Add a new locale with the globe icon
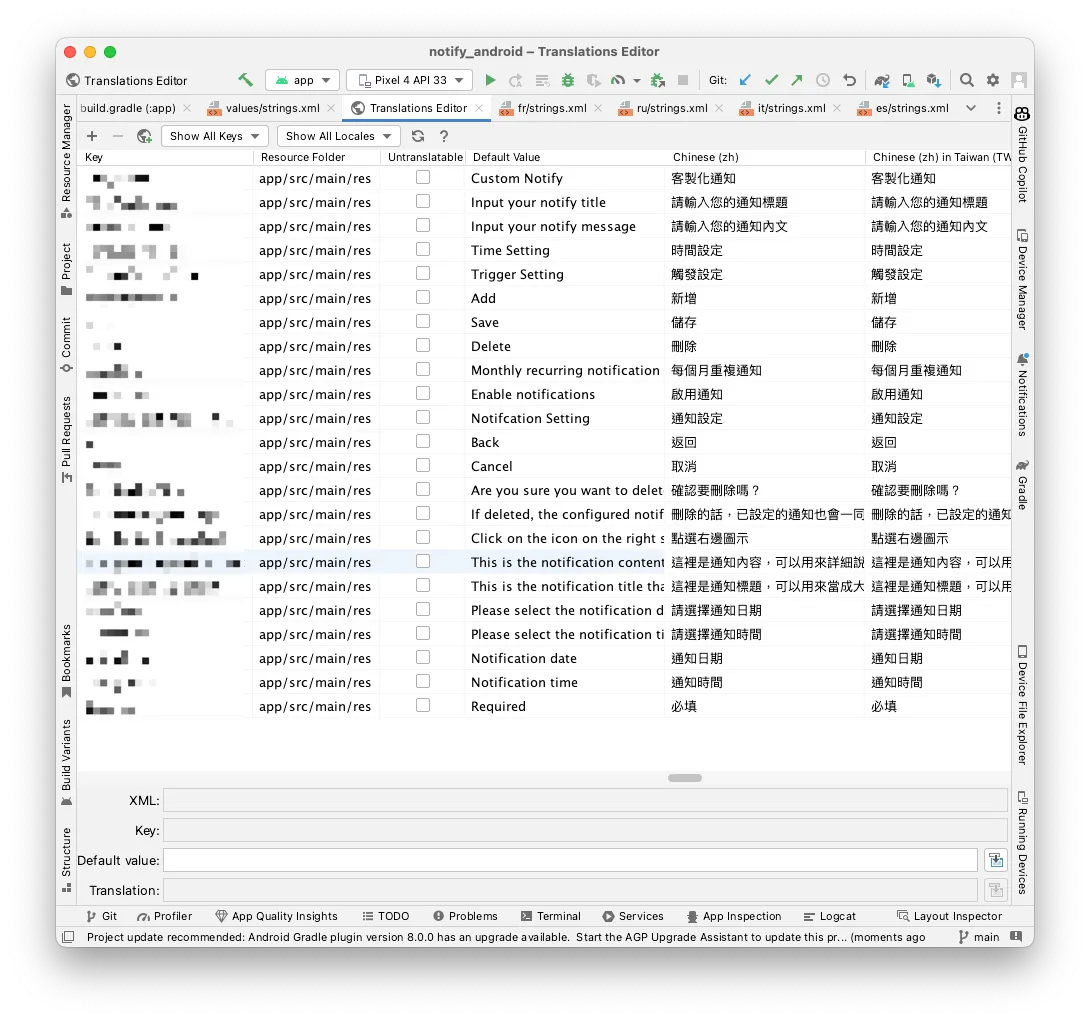Viewport: 1090px width, 1021px height. coord(145,136)
